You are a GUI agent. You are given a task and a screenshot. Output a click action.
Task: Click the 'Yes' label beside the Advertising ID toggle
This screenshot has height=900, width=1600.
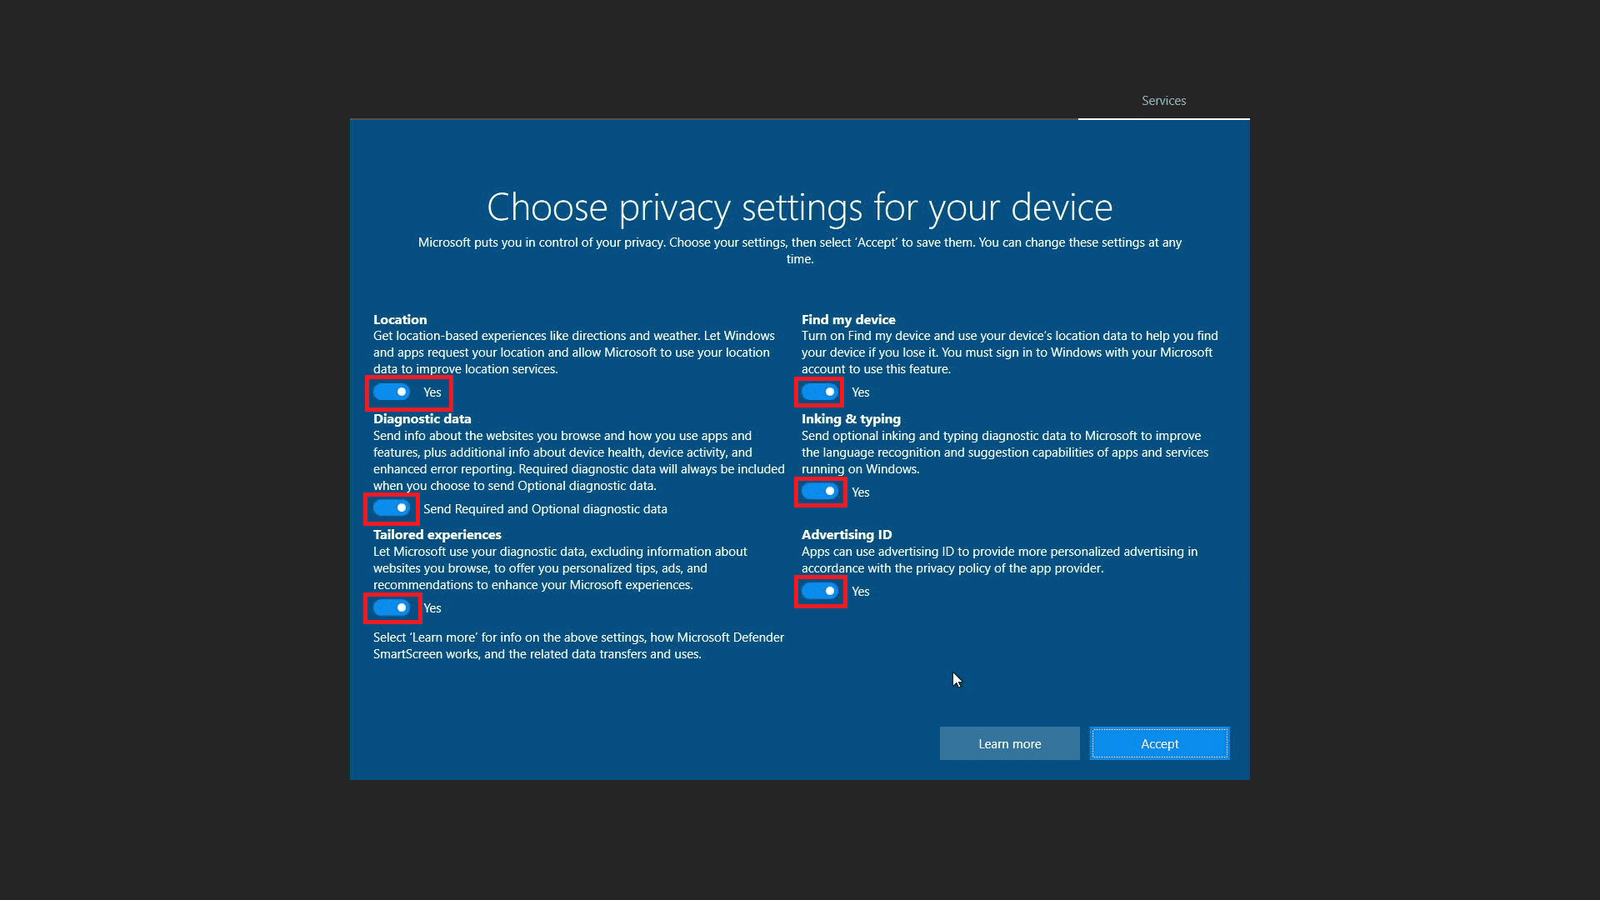tap(861, 592)
